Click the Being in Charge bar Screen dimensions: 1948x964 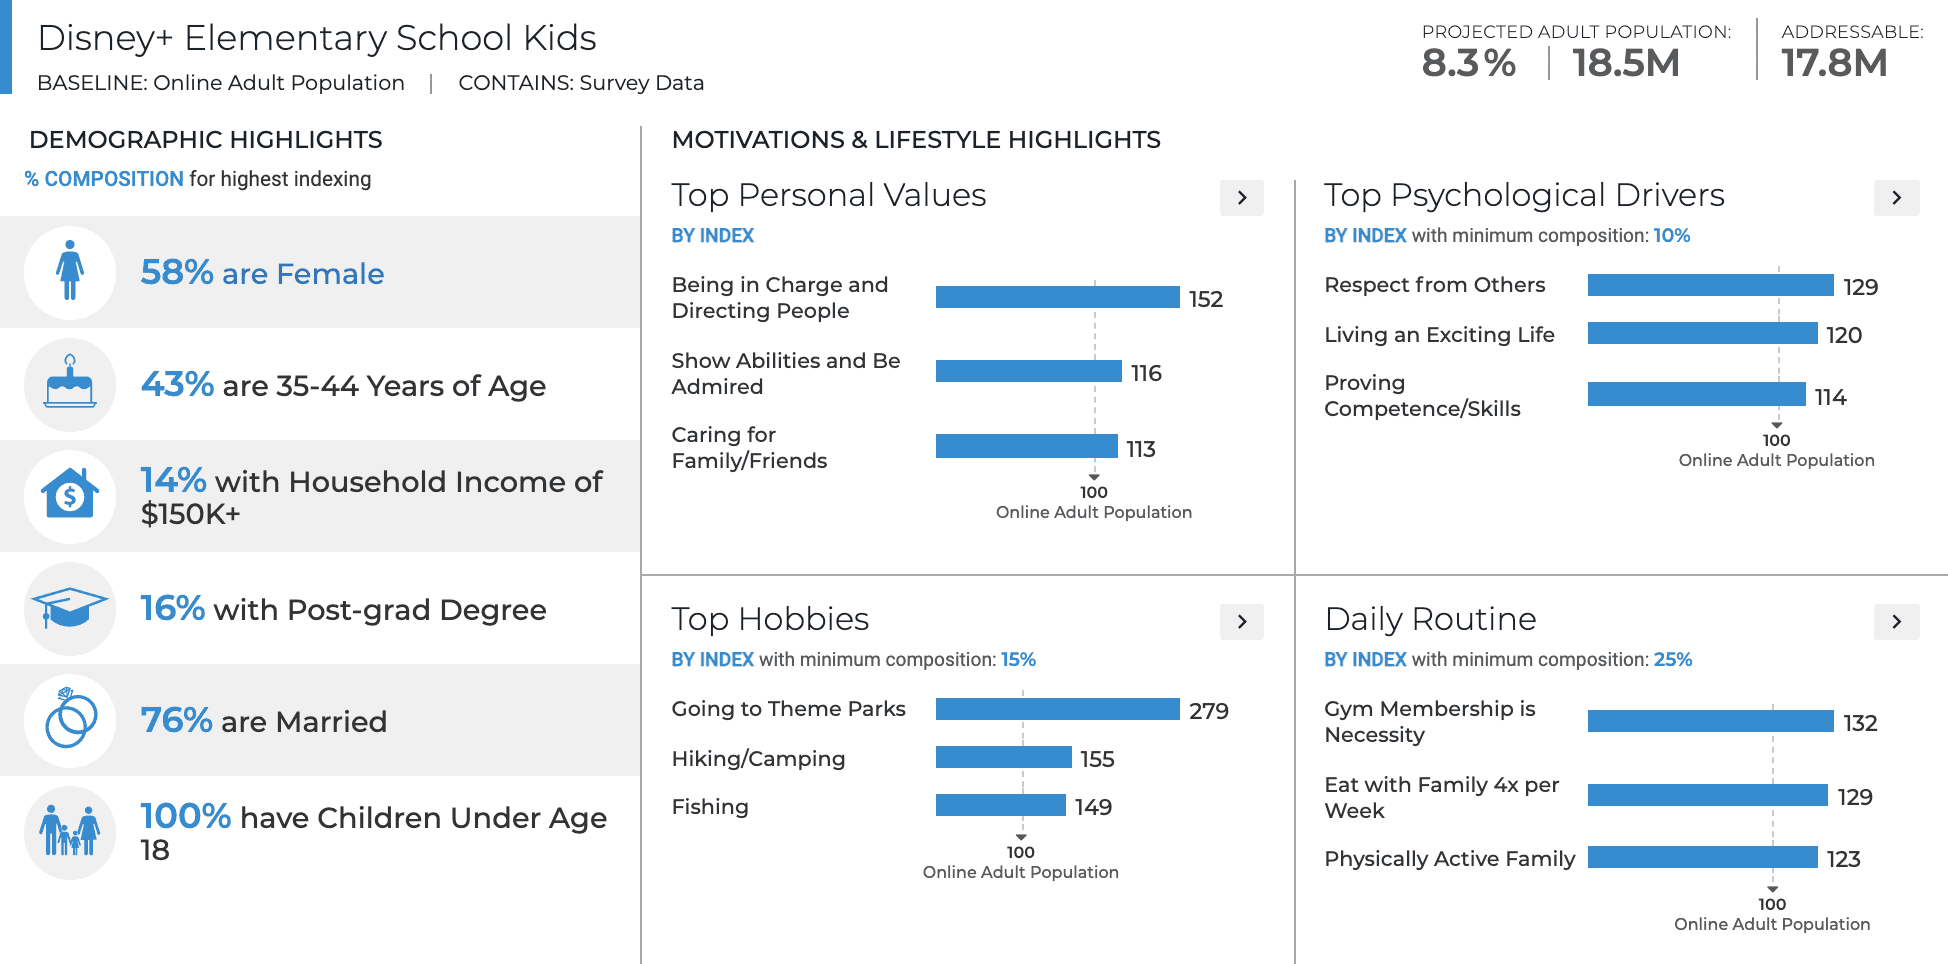coord(1057,297)
